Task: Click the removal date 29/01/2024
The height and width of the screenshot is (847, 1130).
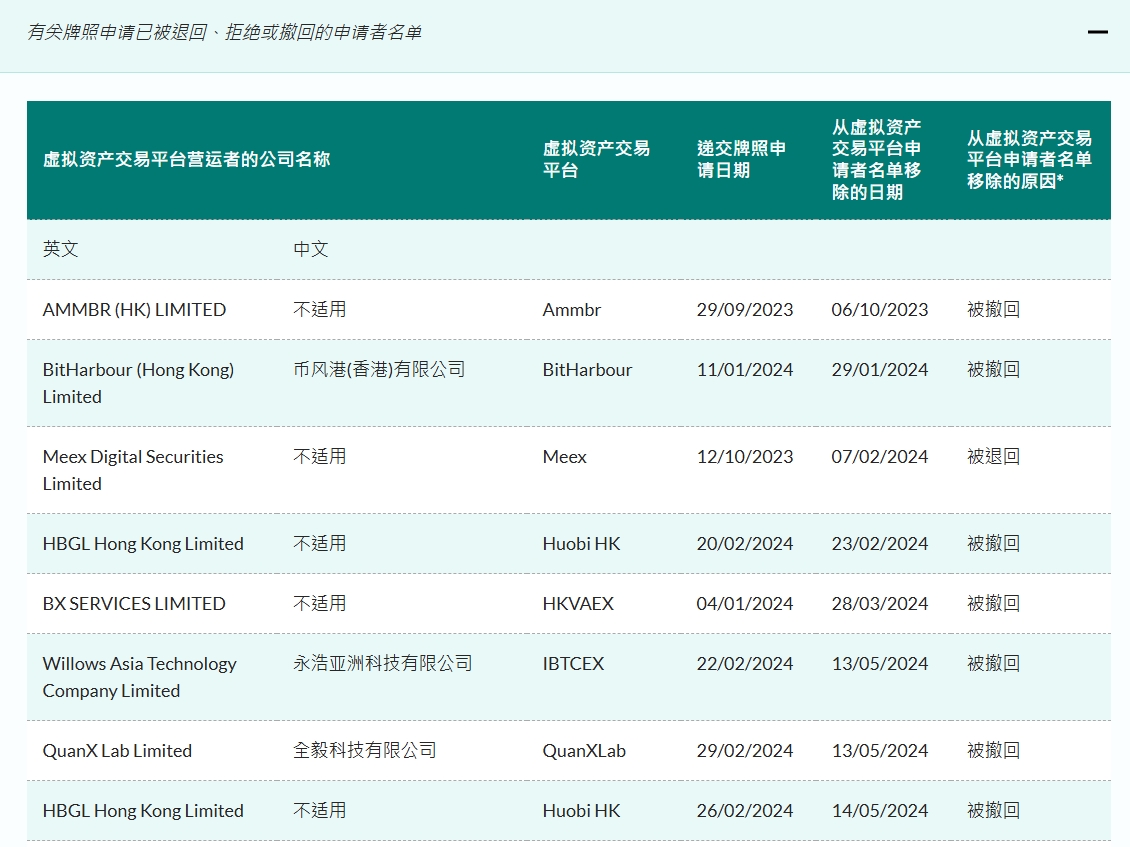Action: coord(879,369)
